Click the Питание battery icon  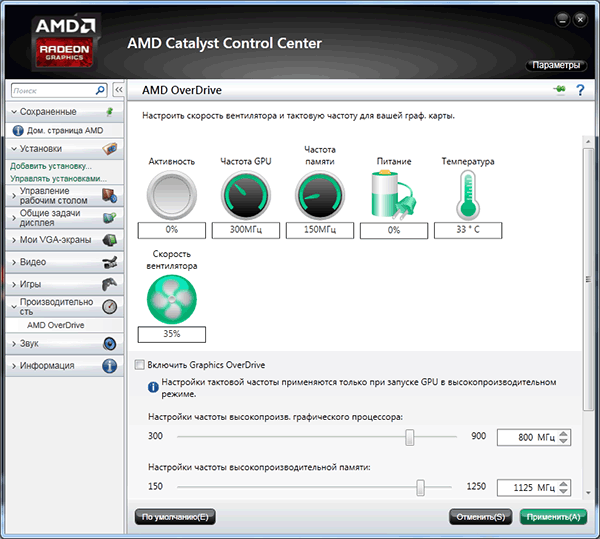pyautogui.click(x=393, y=195)
